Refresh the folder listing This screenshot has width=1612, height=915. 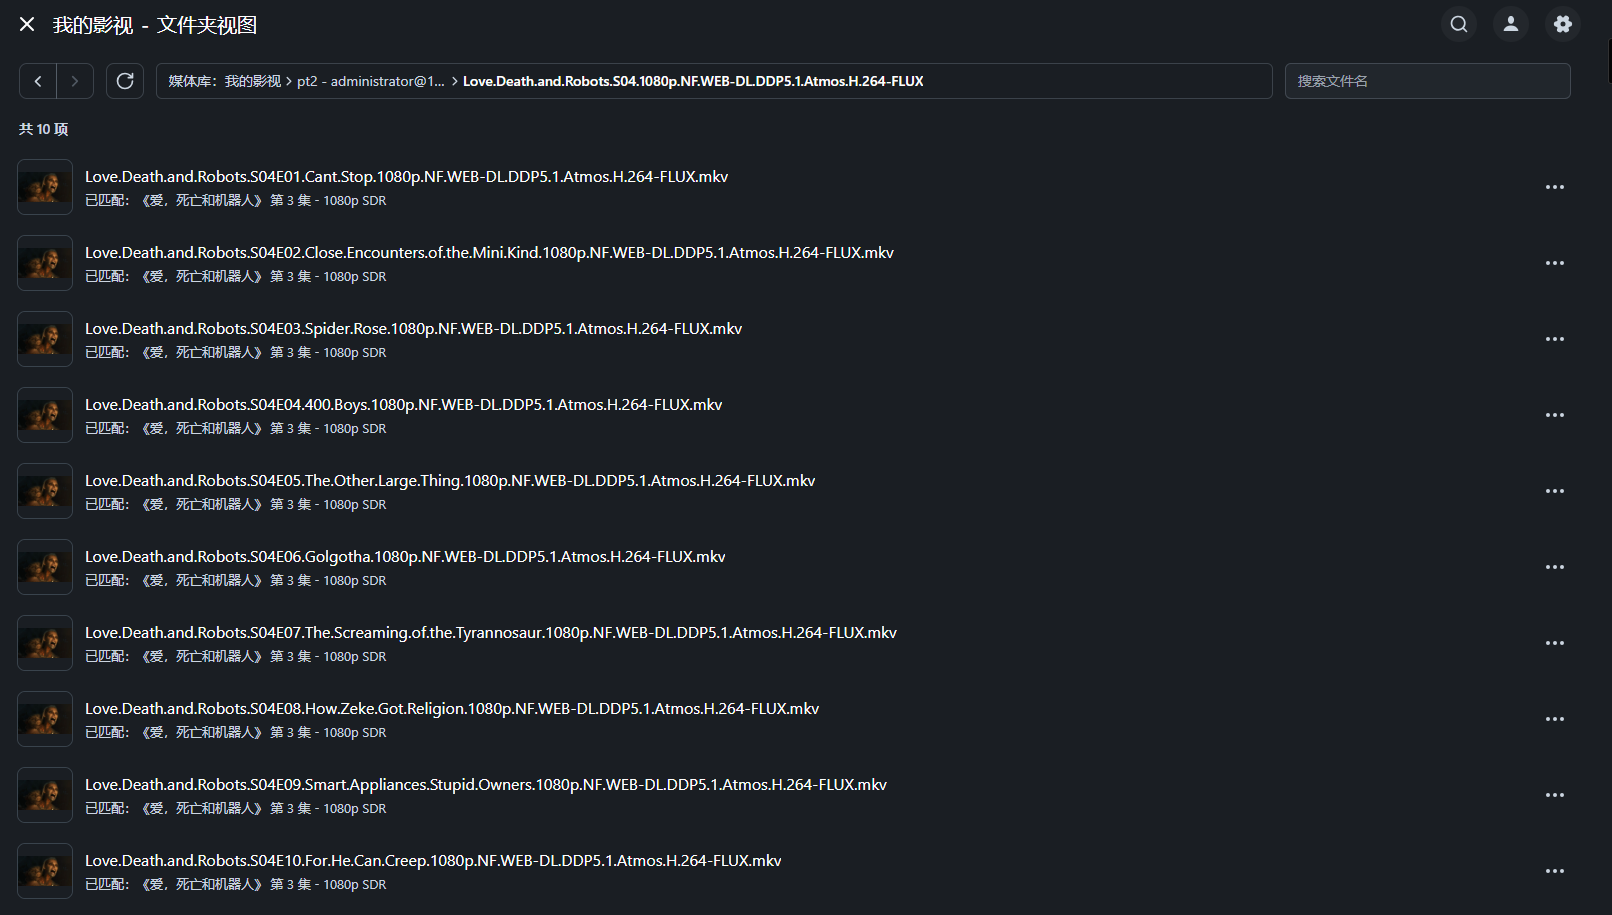[125, 81]
